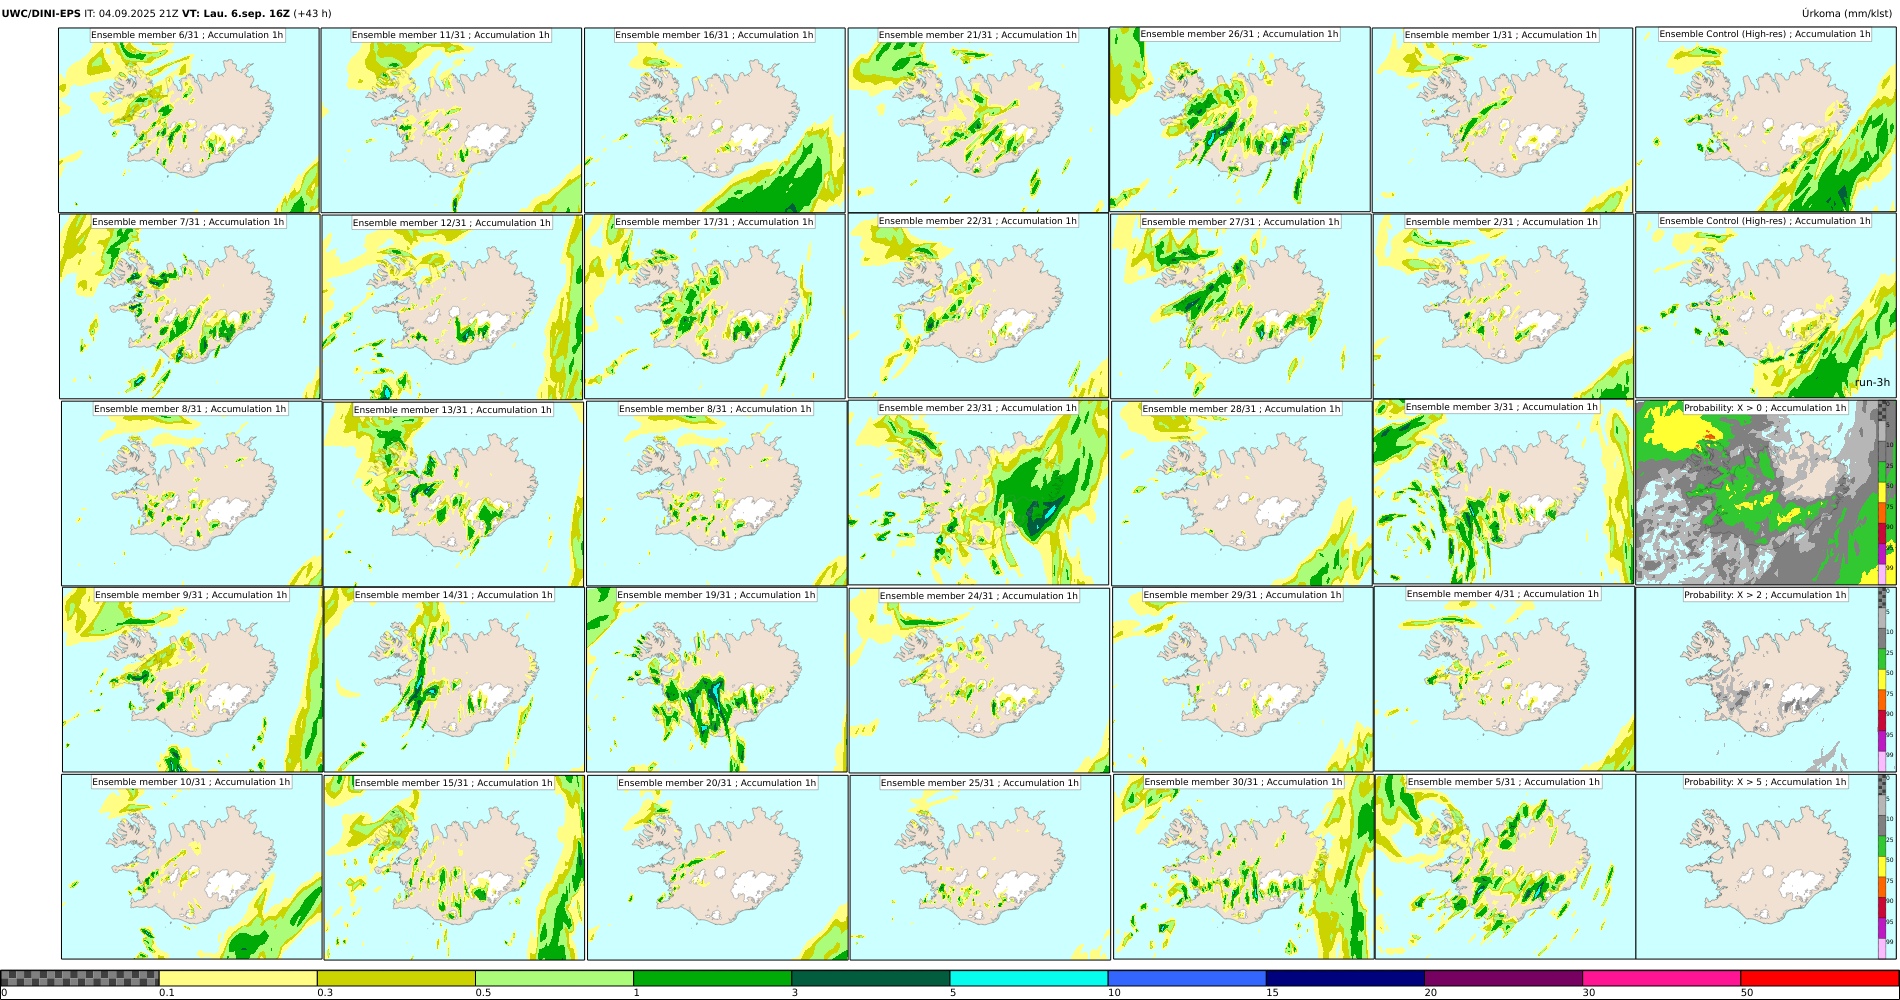
Task: Open the Ensemble member 6/31 map
Action: [189, 120]
